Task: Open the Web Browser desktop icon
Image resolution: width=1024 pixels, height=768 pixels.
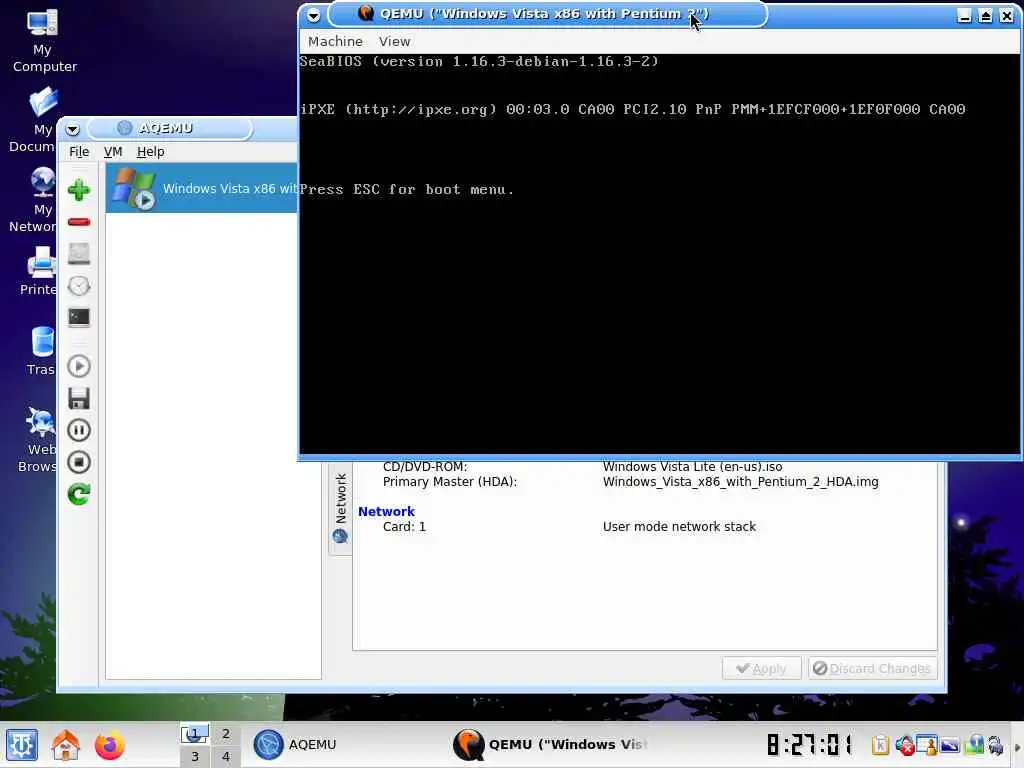Action: tap(38, 439)
